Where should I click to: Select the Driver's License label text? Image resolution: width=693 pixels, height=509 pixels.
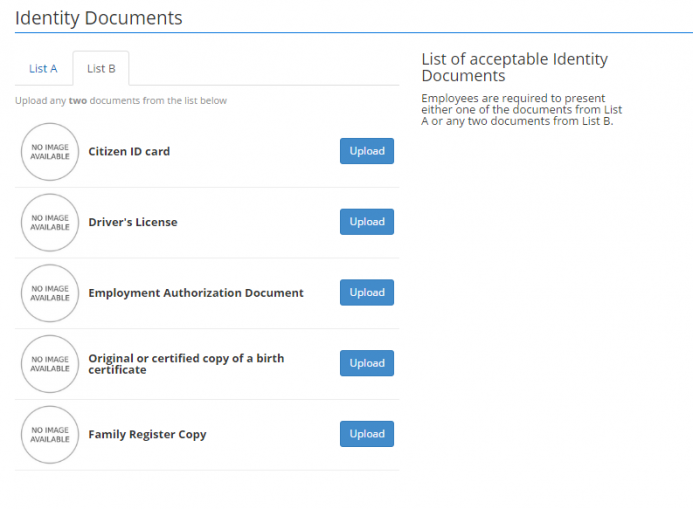click(133, 222)
